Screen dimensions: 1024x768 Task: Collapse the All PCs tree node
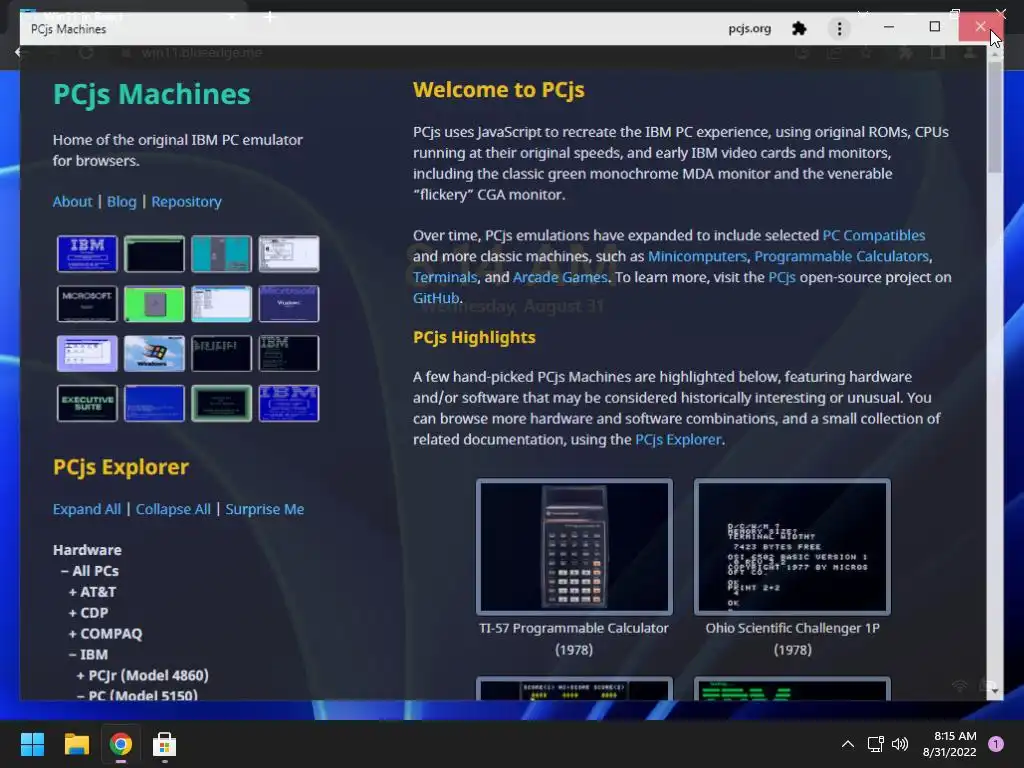pyautogui.click(x=89, y=571)
